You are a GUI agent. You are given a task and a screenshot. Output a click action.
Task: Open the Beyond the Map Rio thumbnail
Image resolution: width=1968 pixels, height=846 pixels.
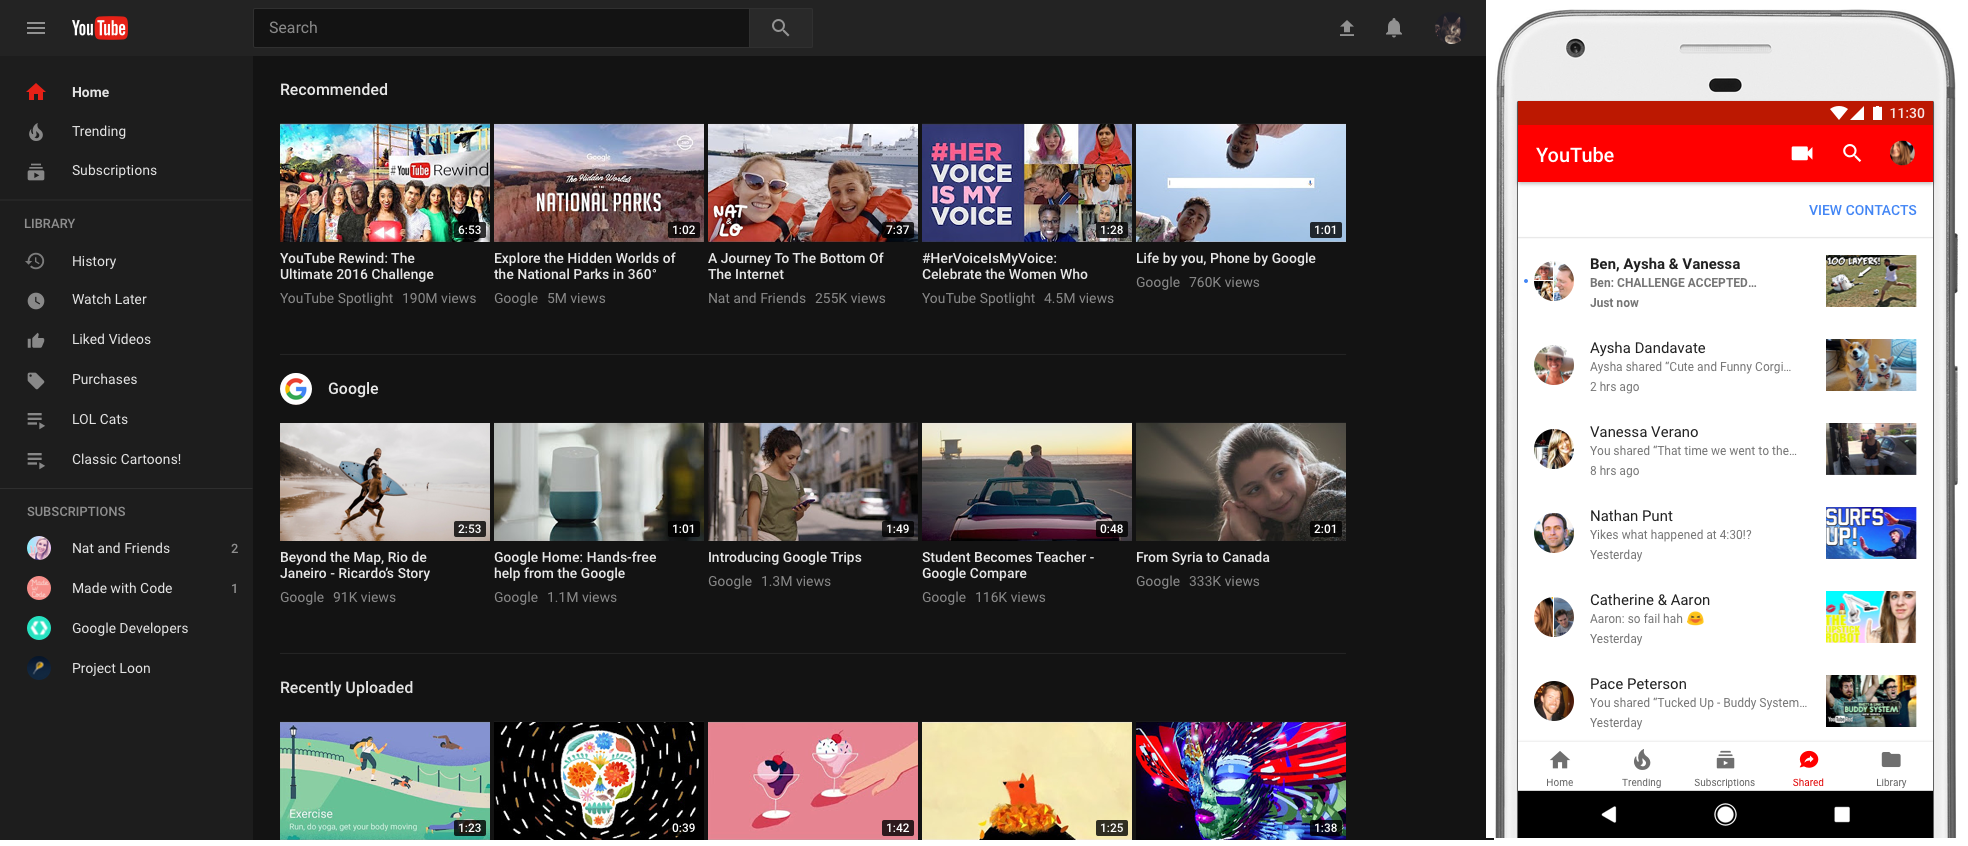(x=385, y=482)
